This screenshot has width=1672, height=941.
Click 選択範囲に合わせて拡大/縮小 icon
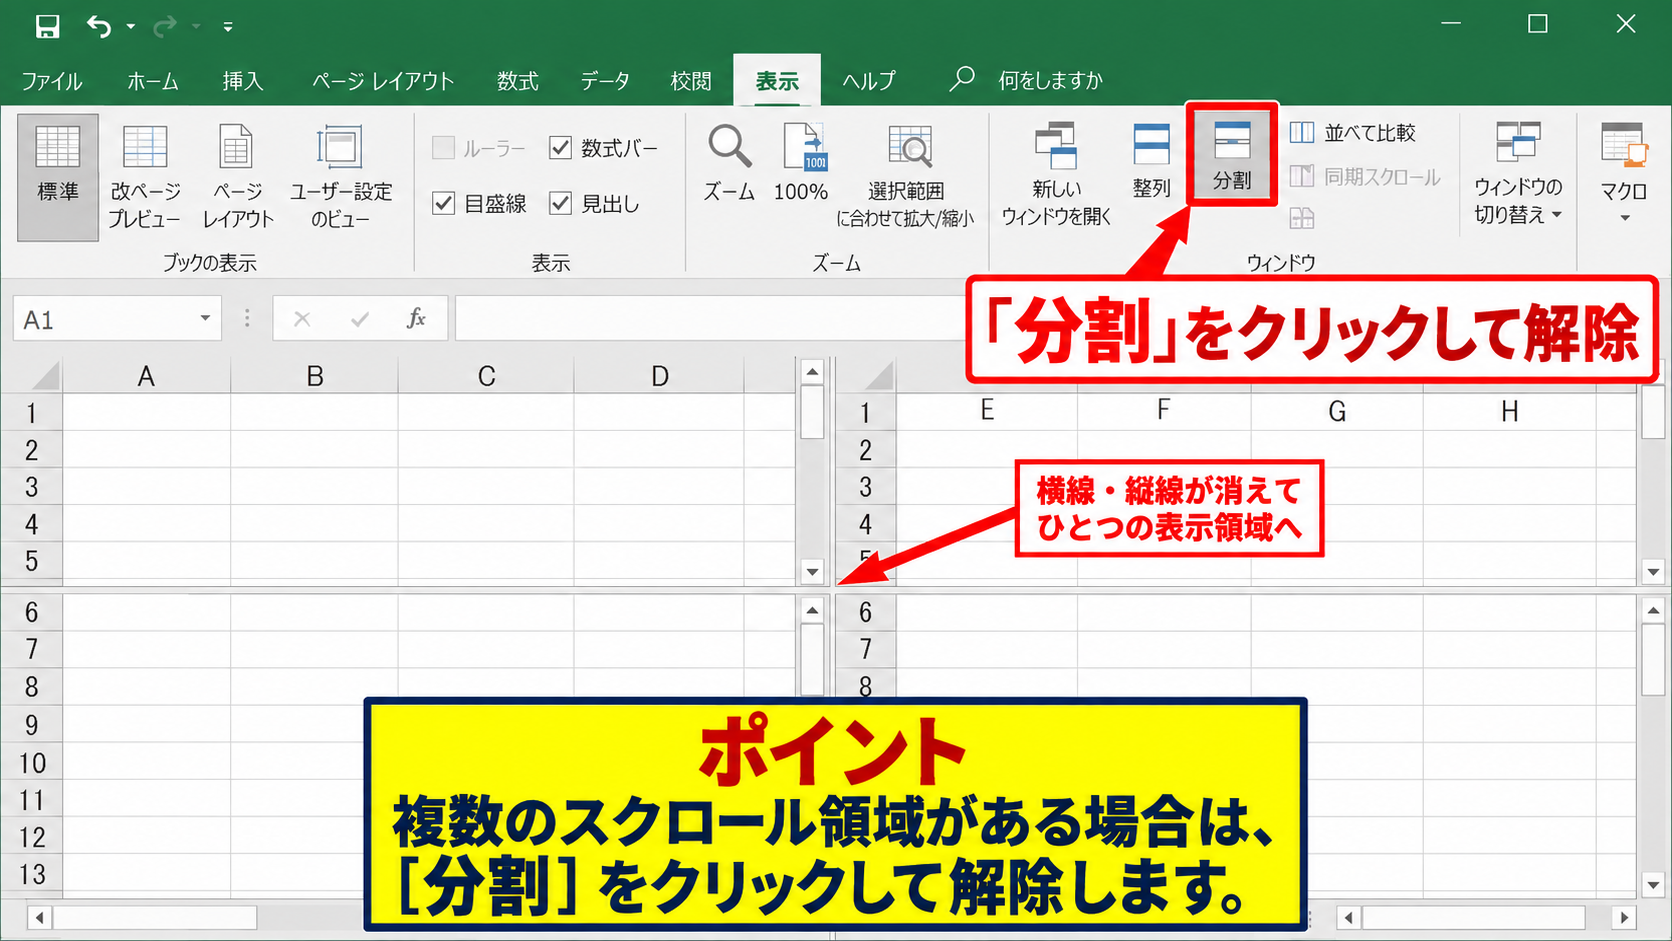[906, 177]
